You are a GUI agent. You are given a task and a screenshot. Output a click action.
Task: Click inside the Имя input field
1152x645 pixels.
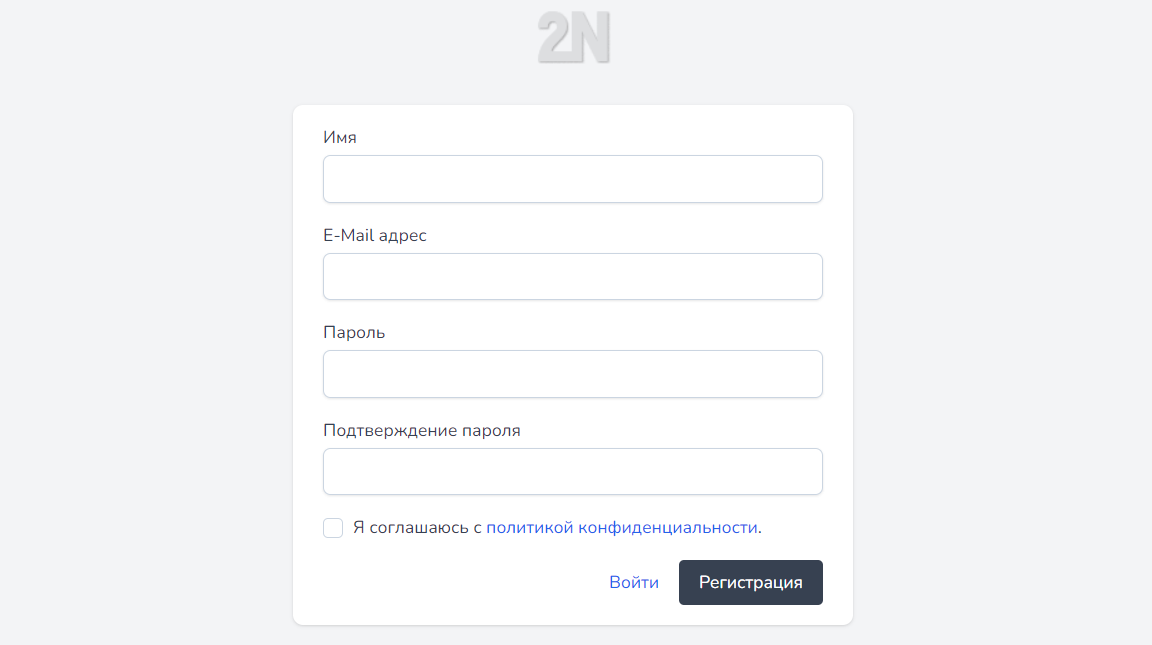572,178
